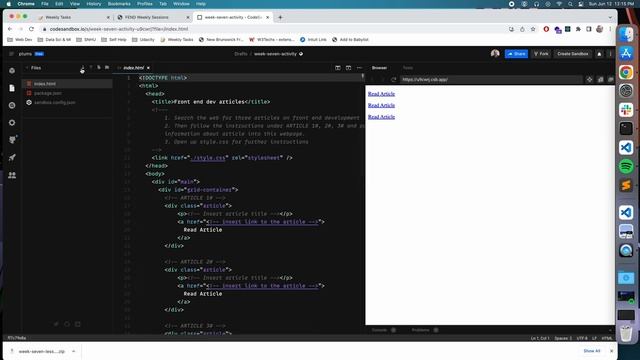This screenshot has height=360, width=640.
Task: Split editor using first layout icon
Action: (338, 68)
